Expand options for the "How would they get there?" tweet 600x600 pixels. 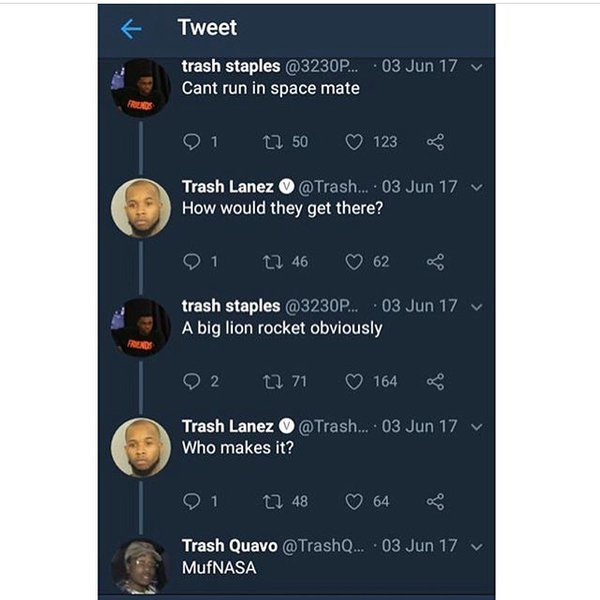[x=475, y=187]
